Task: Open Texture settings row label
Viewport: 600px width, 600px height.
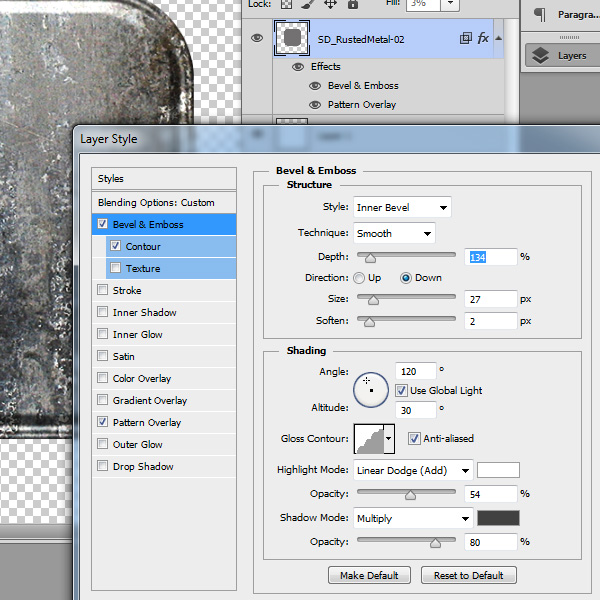Action: 143,268
